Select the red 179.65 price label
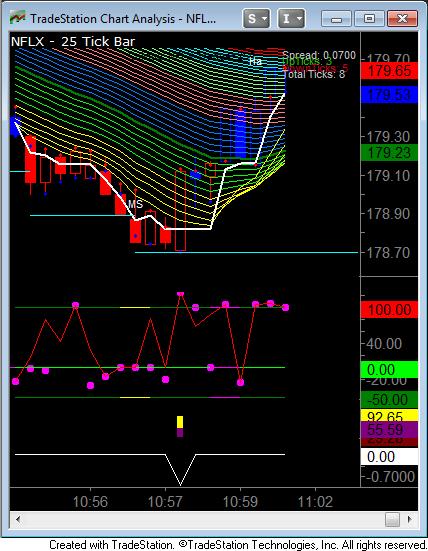 [x=389, y=71]
